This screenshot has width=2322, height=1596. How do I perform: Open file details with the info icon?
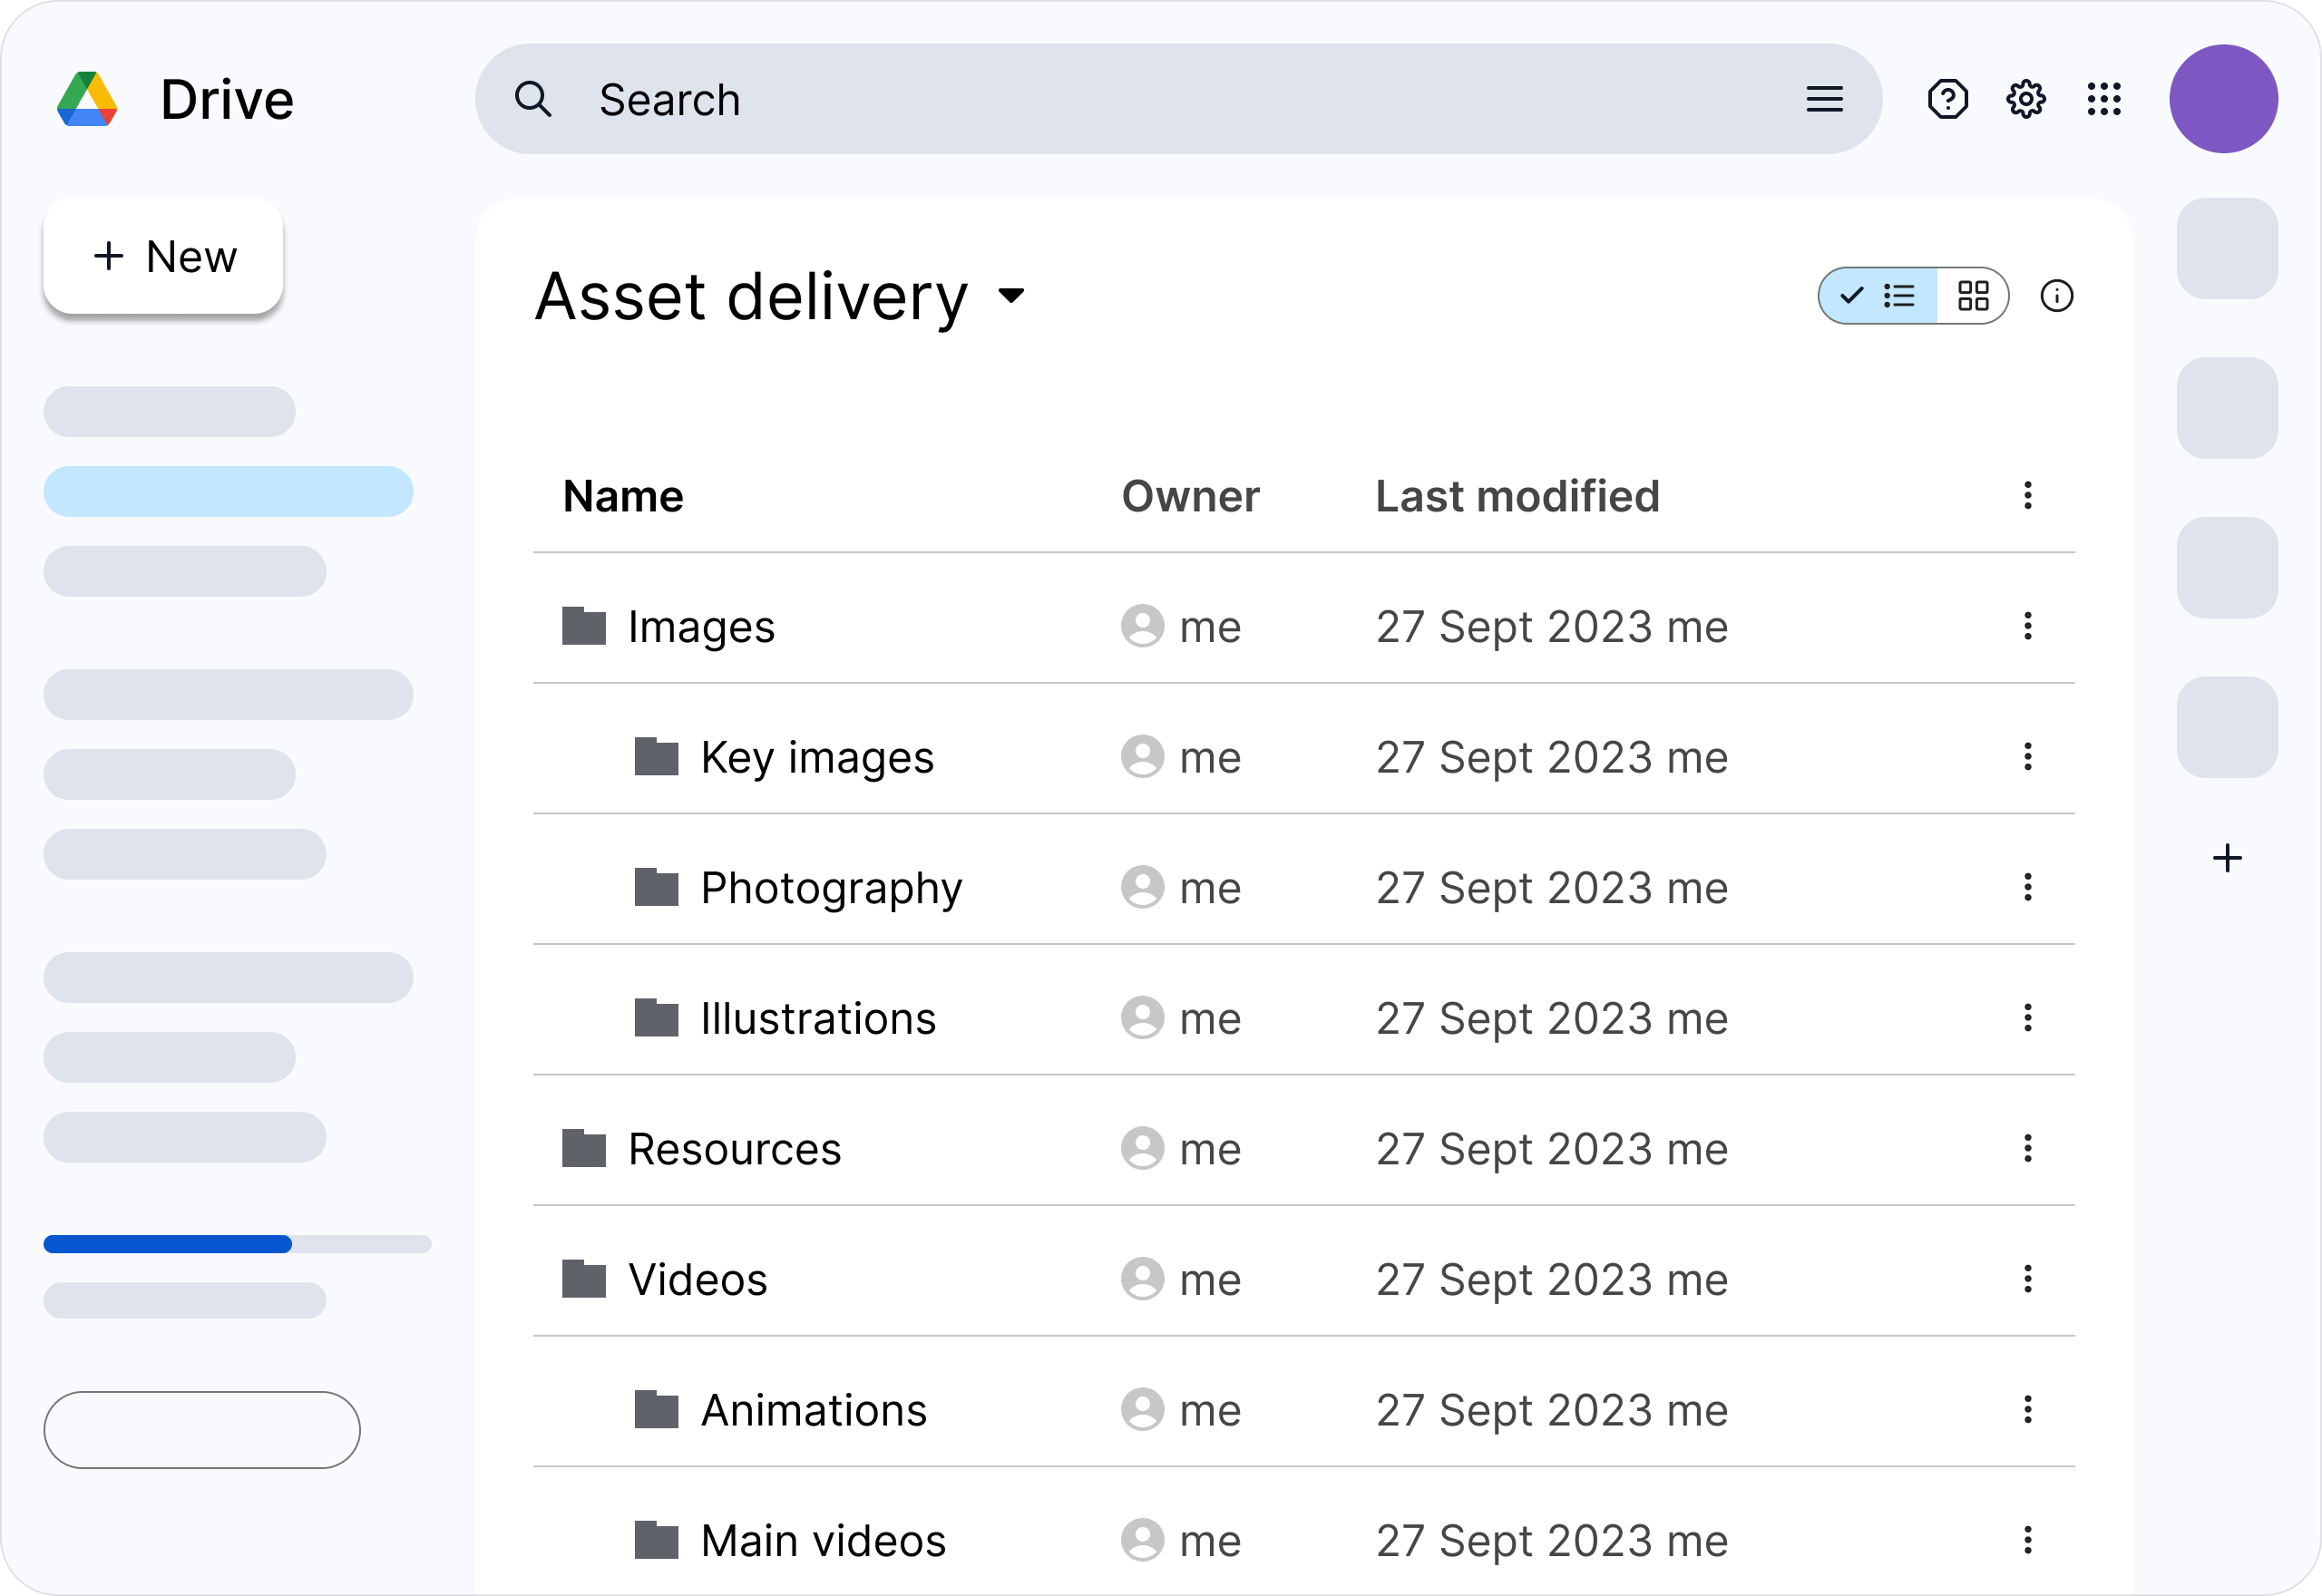pyautogui.click(x=2059, y=296)
